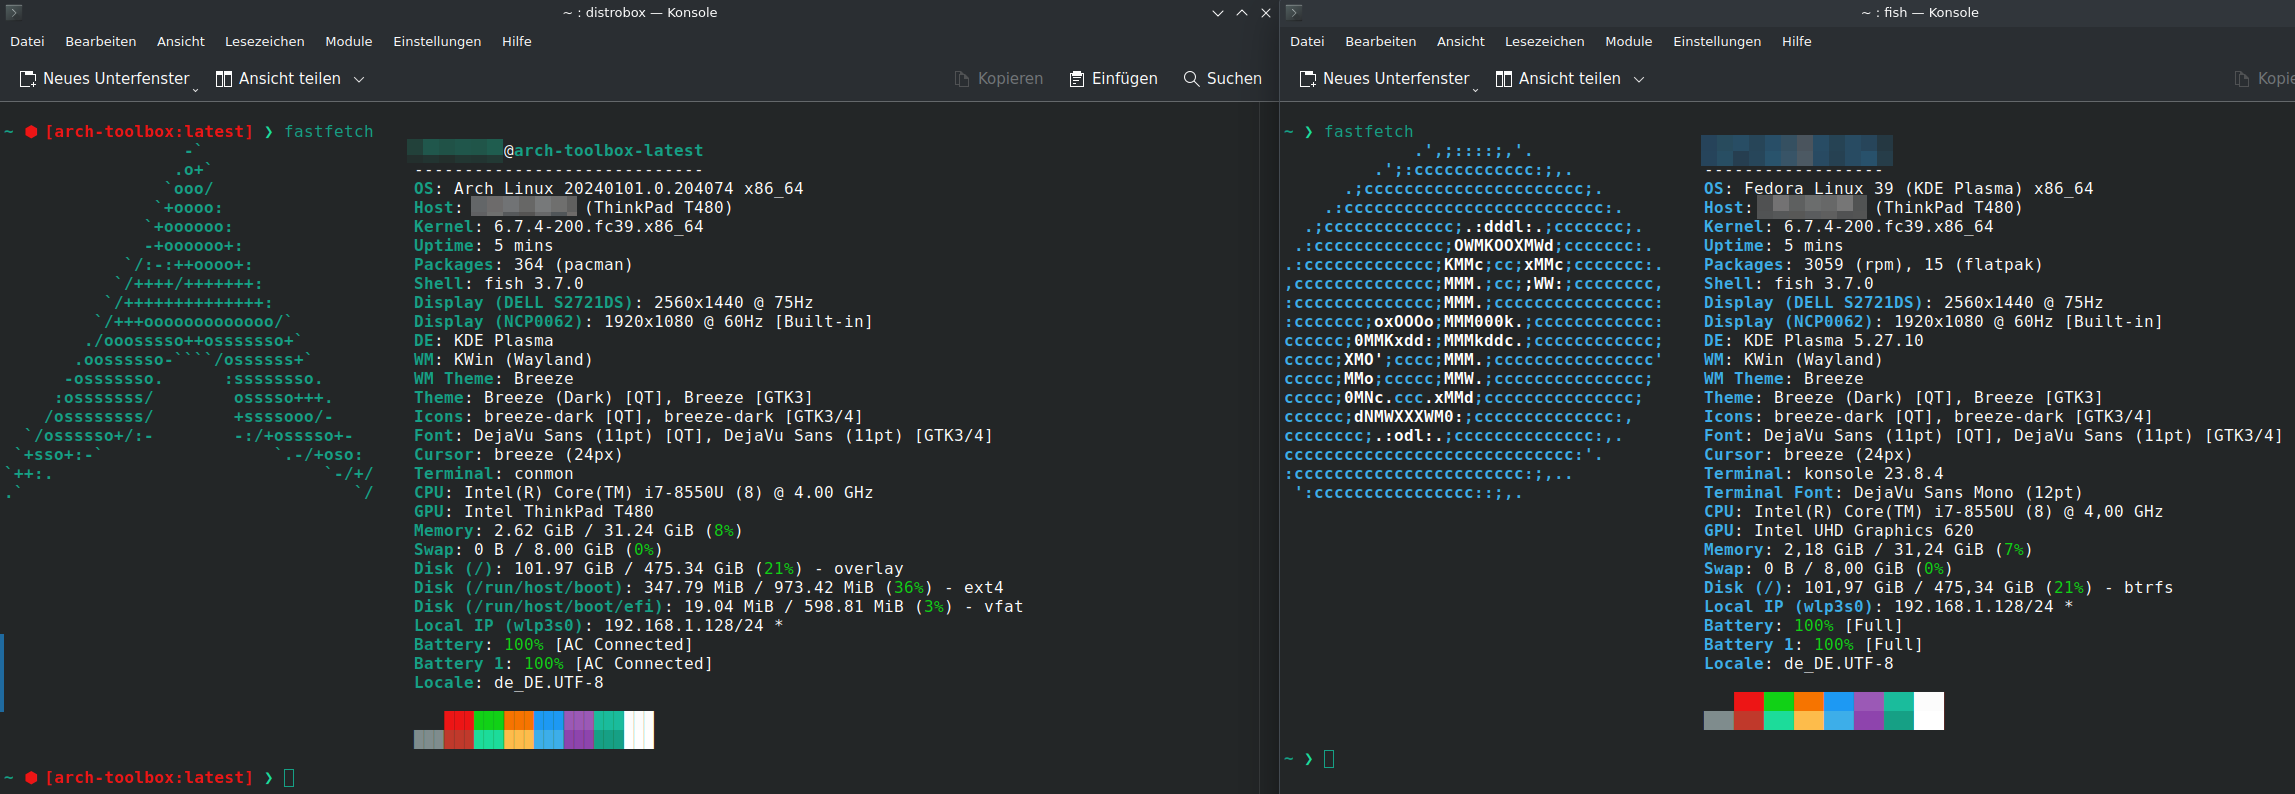Open the Bearbeiten menu in the fish window

(x=1380, y=41)
